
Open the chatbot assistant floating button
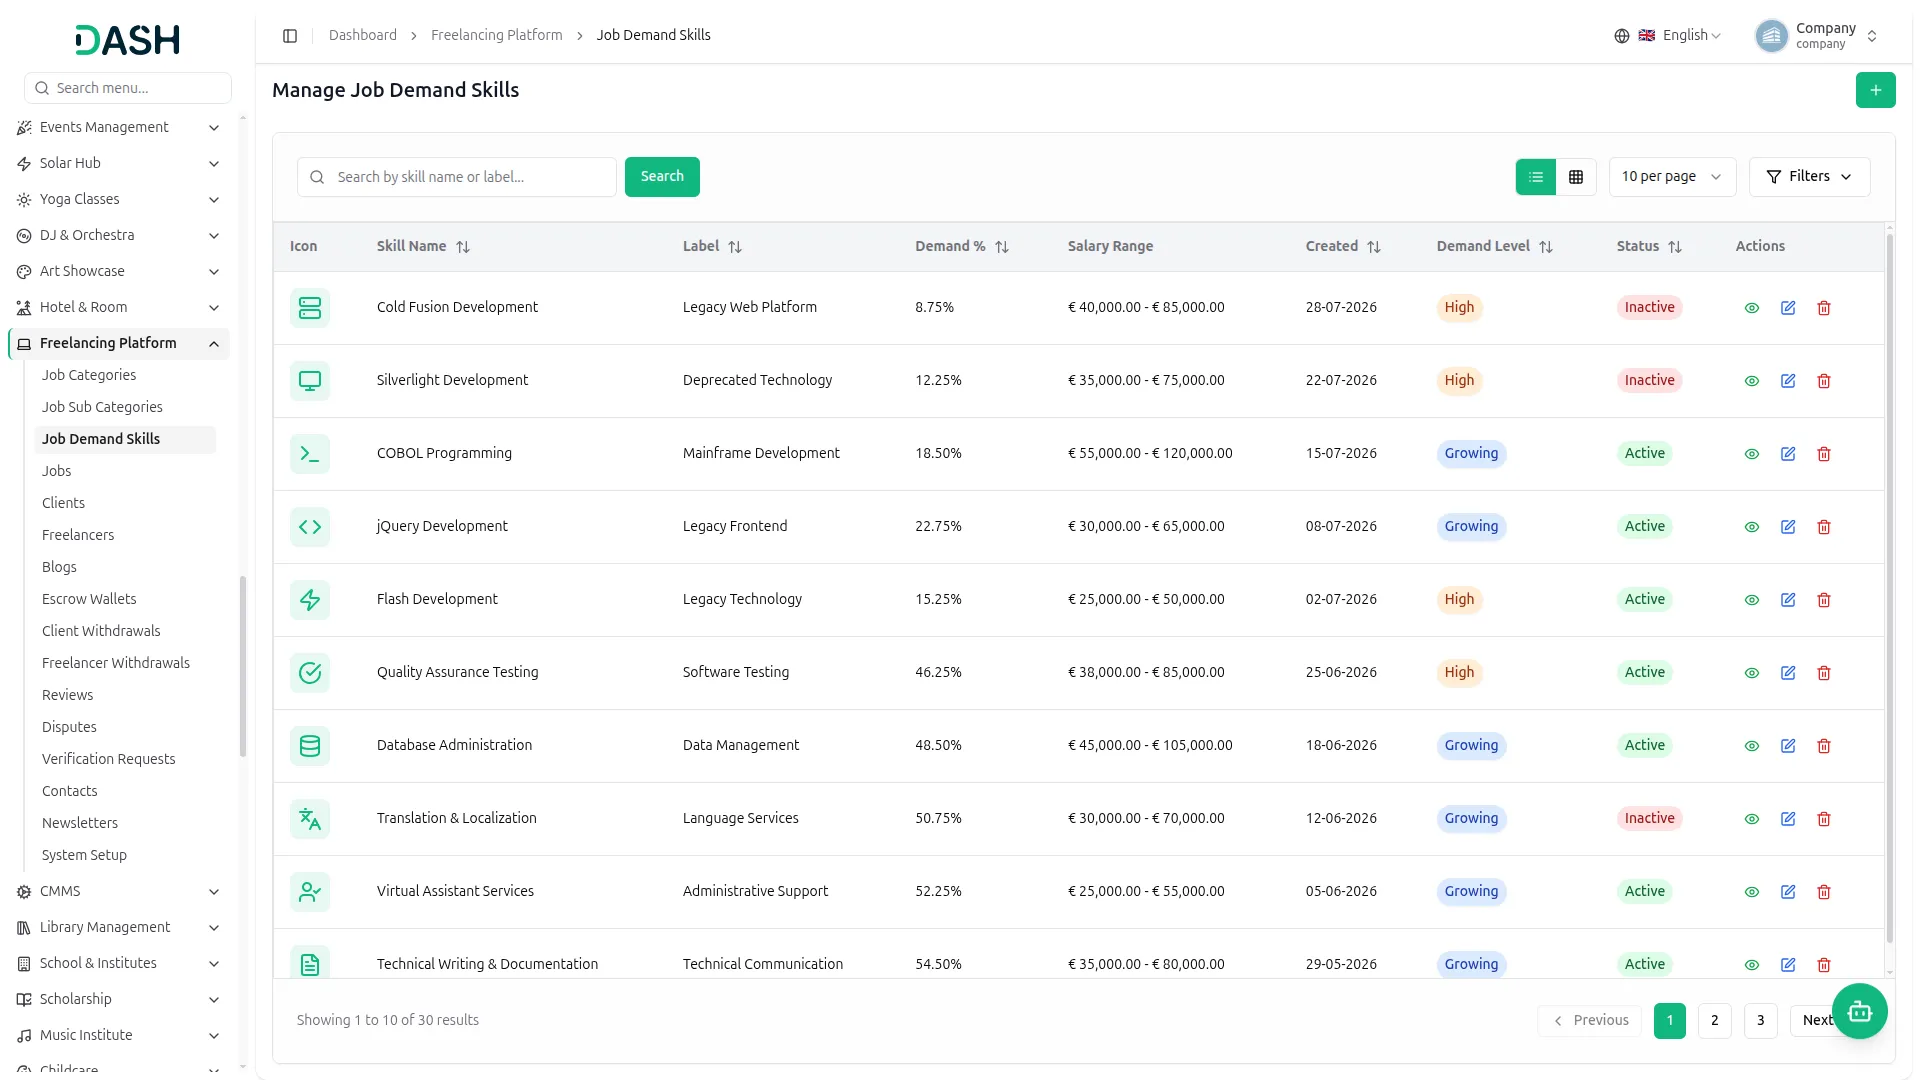(1859, 1012)
